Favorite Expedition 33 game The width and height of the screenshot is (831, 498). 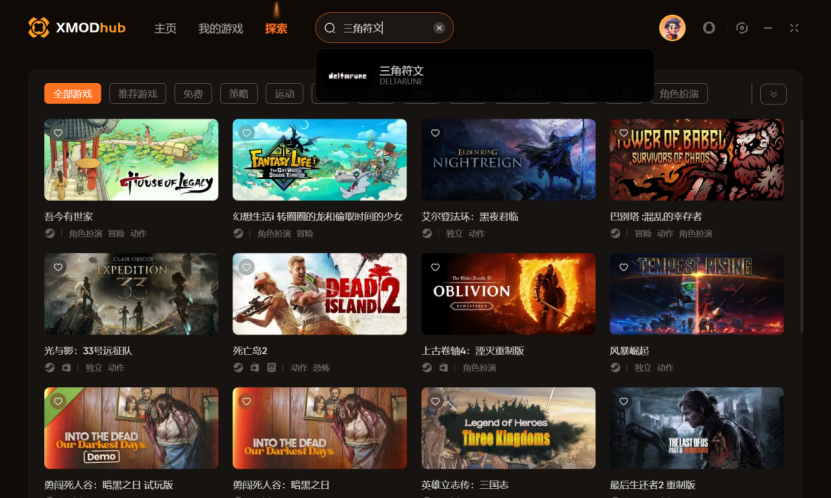pos(58,267)
